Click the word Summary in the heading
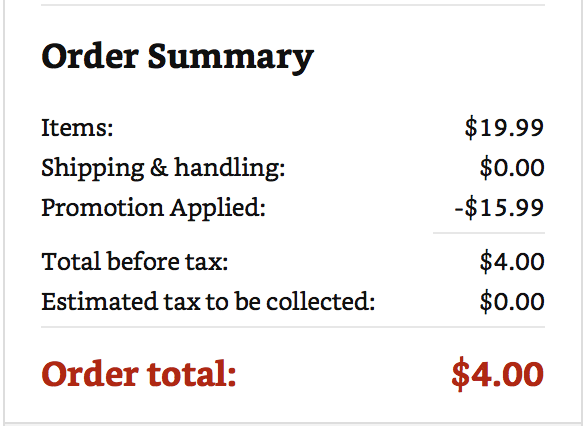Screen dimensions: 586x426 click(231, 58)
